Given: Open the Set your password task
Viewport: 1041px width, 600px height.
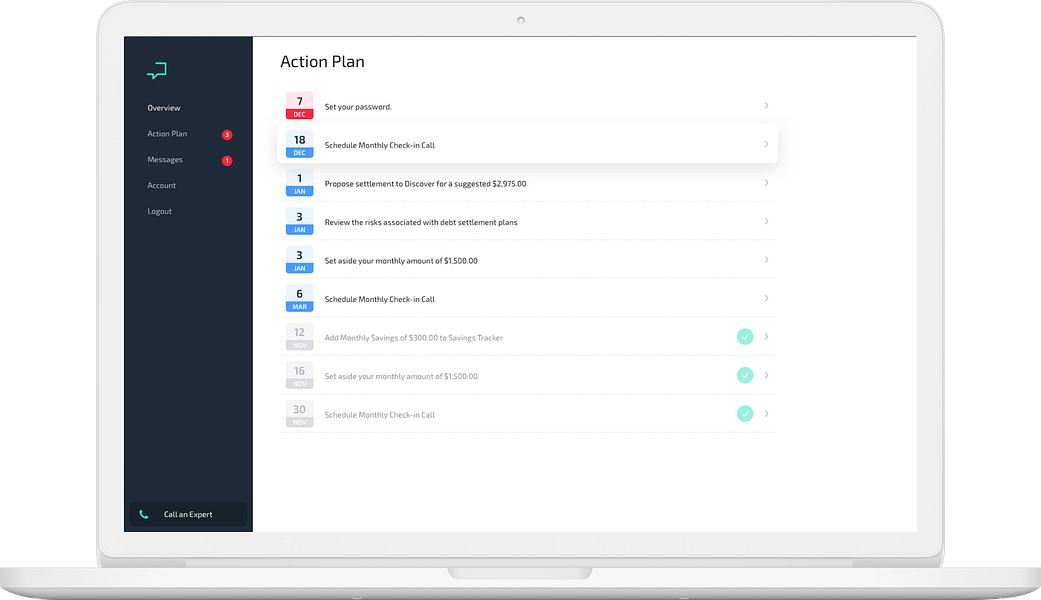Looking at the screenshot, I should pyautogui.click(x=358, y=106).
